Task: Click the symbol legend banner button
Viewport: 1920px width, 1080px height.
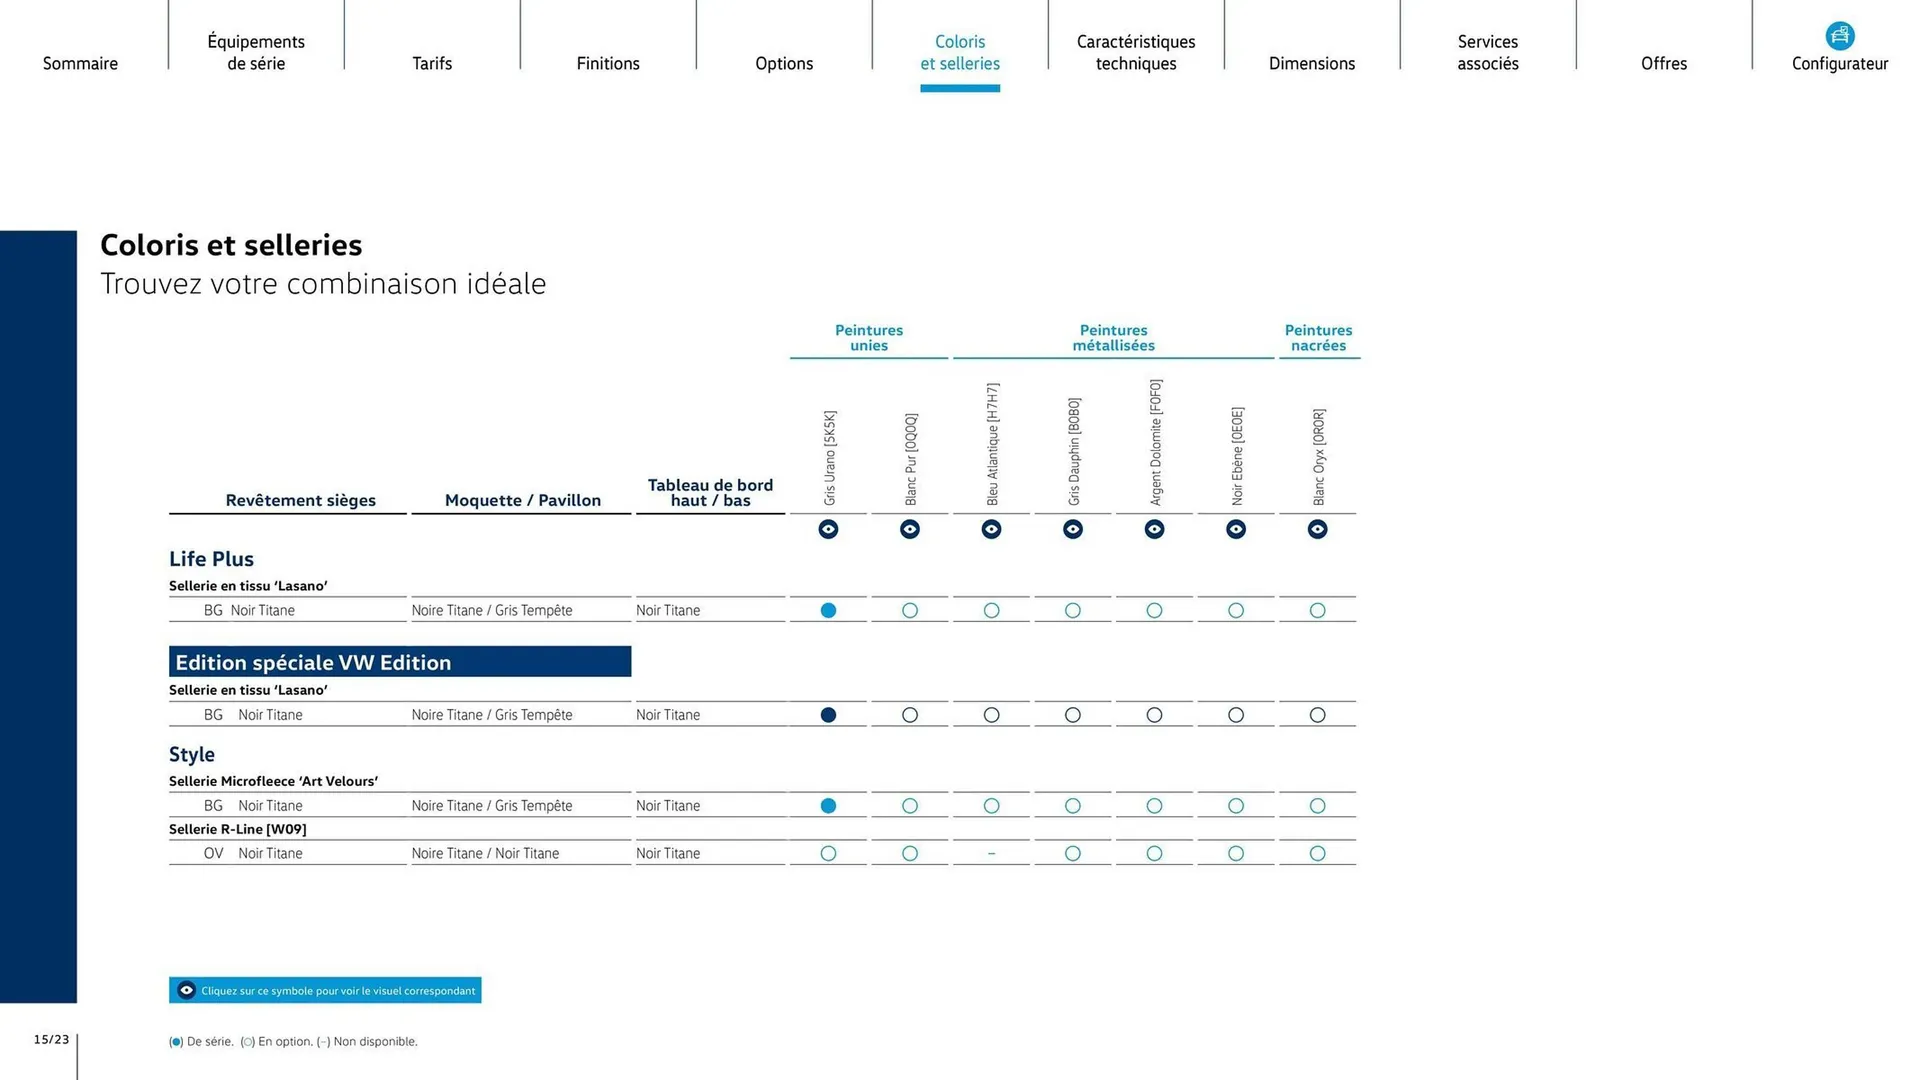Action: point(325,990)
